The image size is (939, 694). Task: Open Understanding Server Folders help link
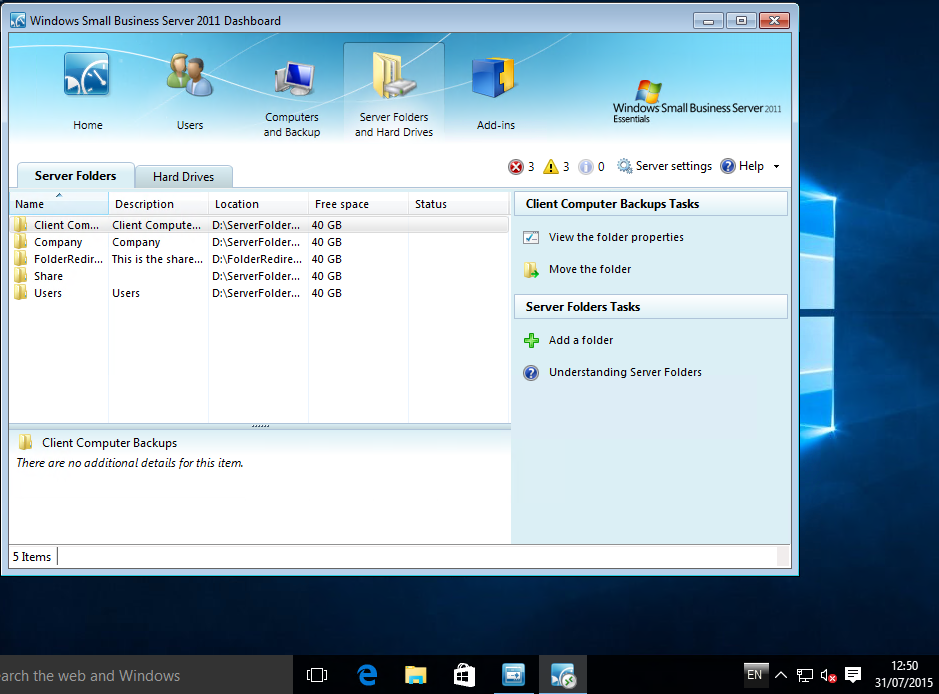click(625, 373)
